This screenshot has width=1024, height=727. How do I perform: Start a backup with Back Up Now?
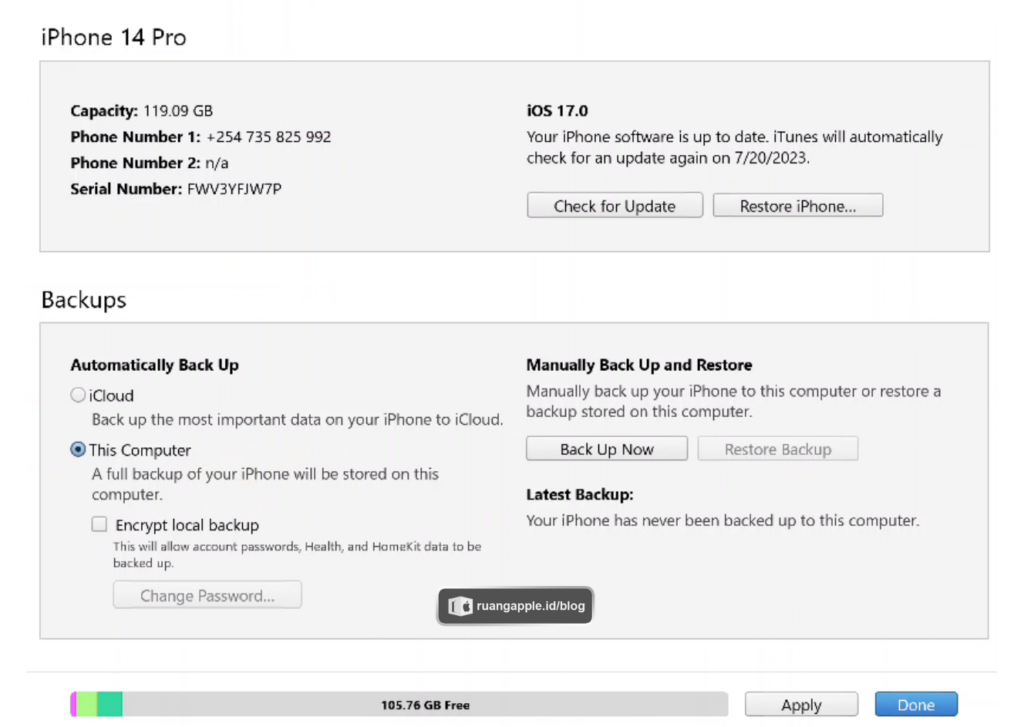pos(606,449)
